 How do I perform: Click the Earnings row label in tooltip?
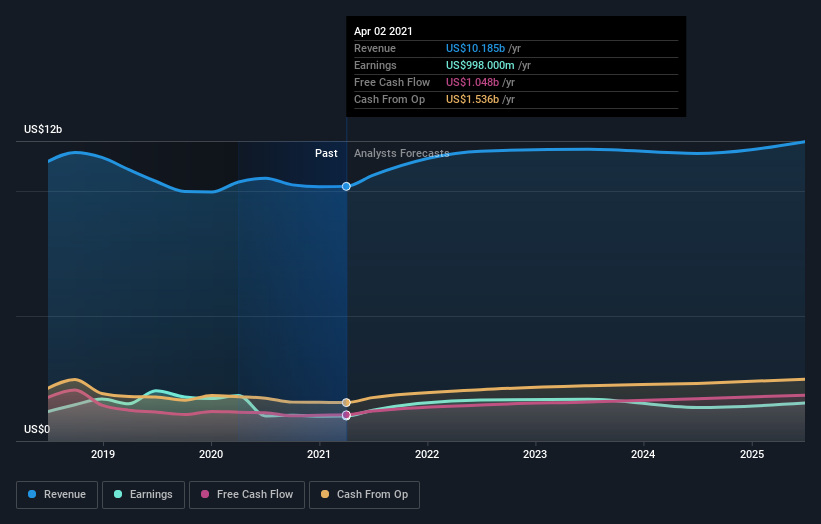[375, 65]
